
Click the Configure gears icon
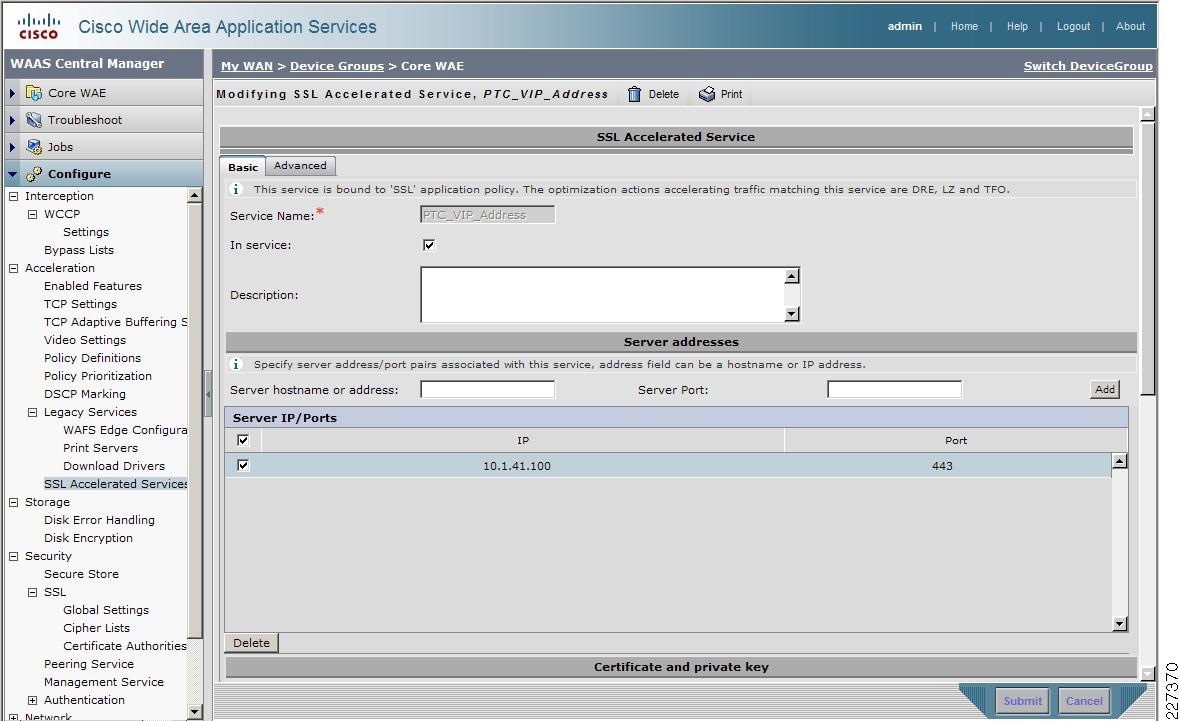point(34,174)
